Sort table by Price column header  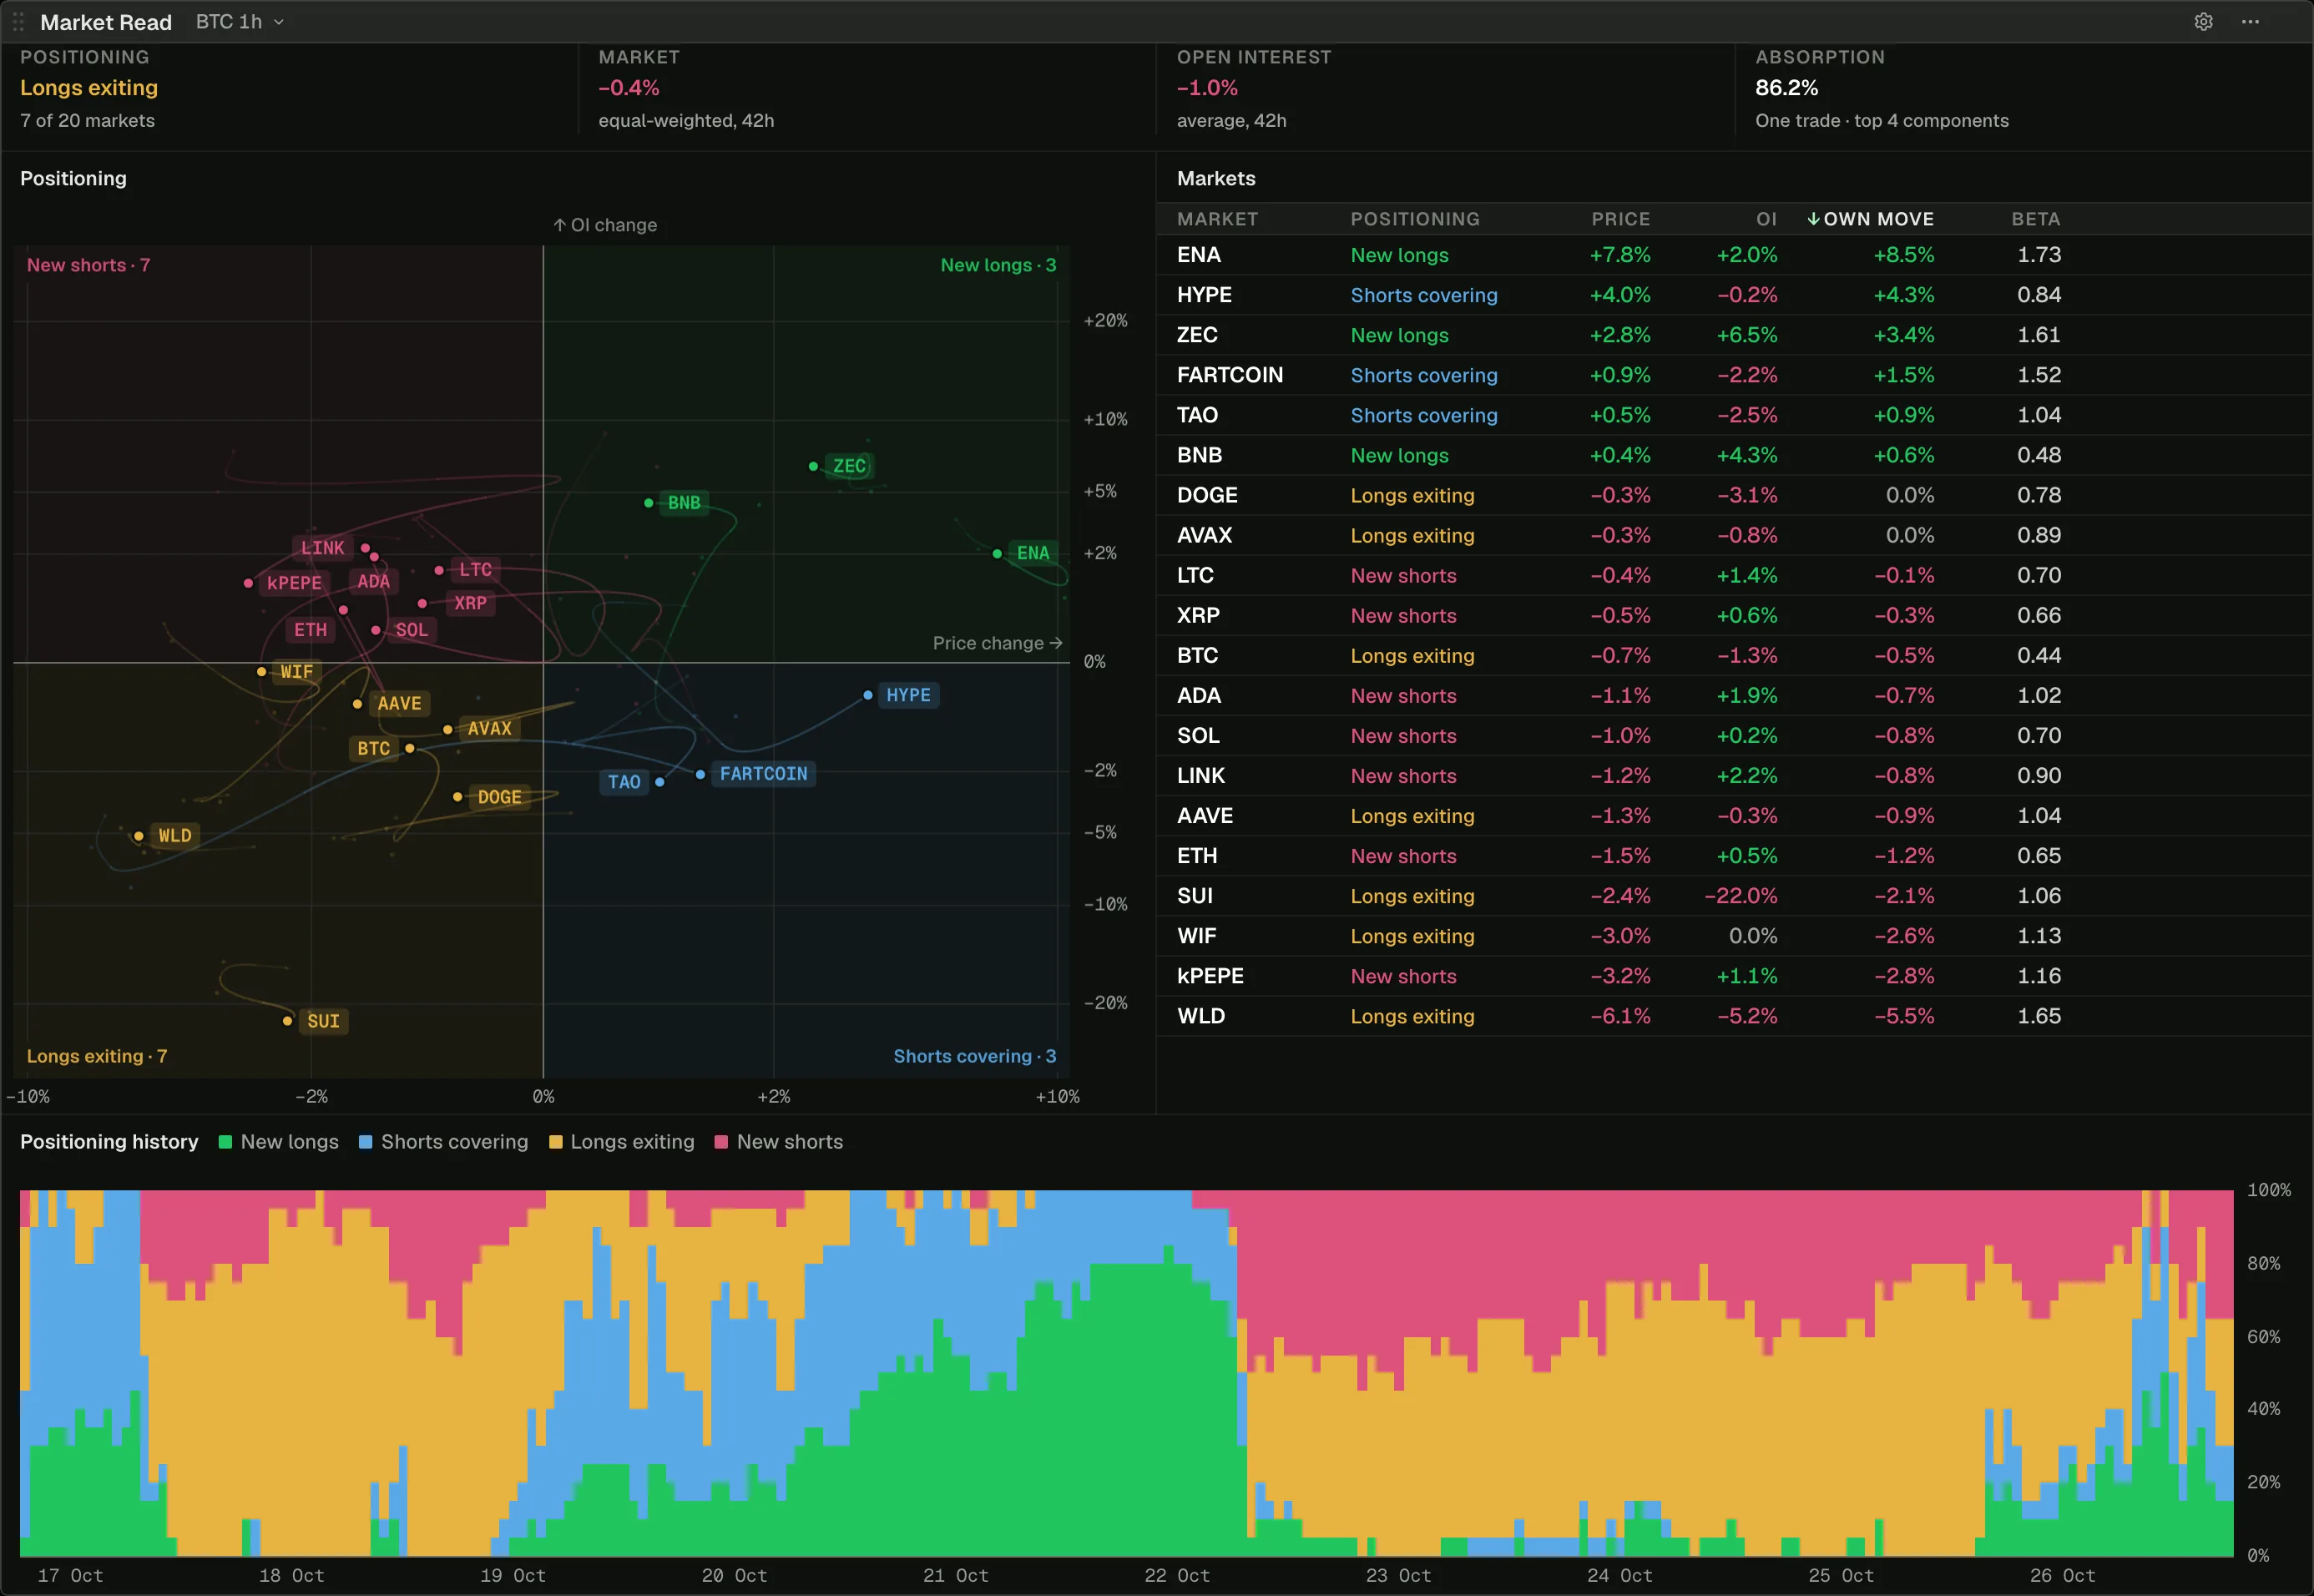coord(1620,219)
